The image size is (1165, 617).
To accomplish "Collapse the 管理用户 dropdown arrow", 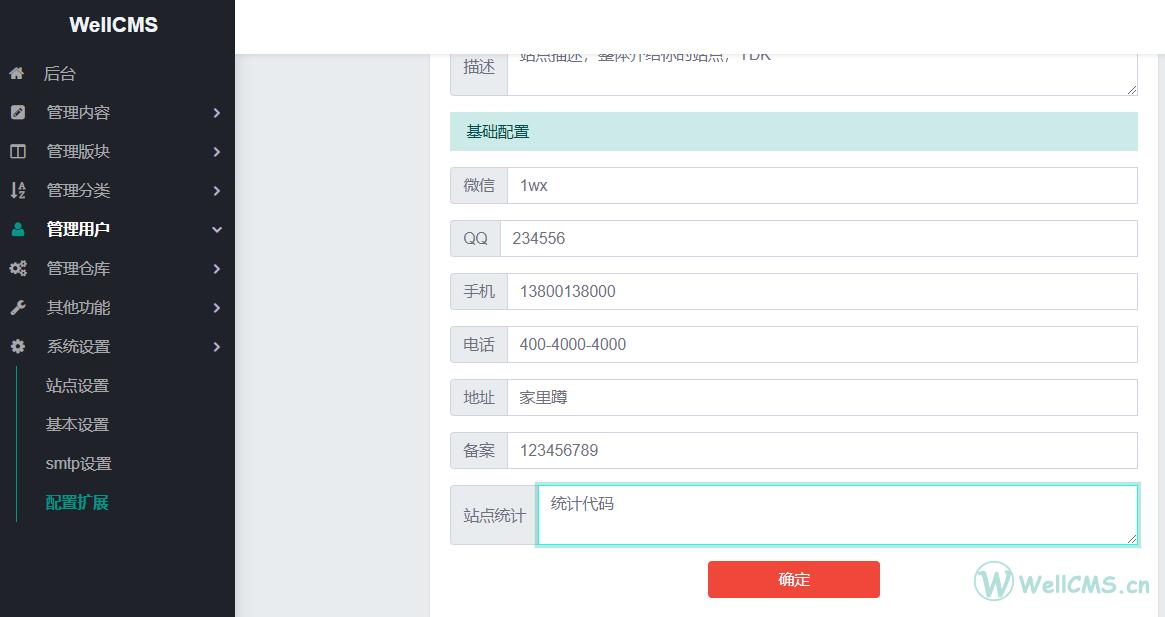I will coord(217,230).
